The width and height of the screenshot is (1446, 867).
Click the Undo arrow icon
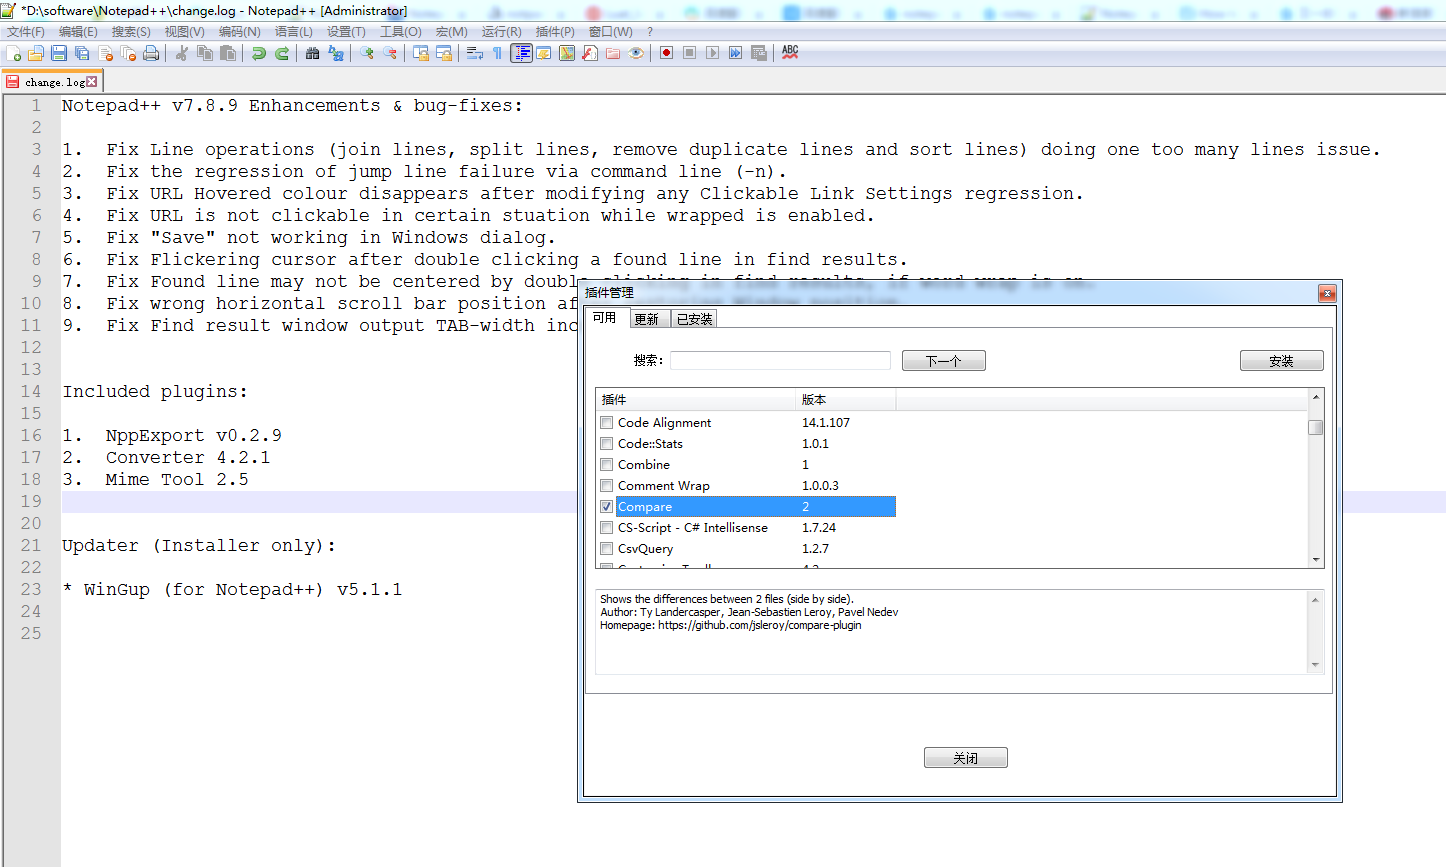259,53
